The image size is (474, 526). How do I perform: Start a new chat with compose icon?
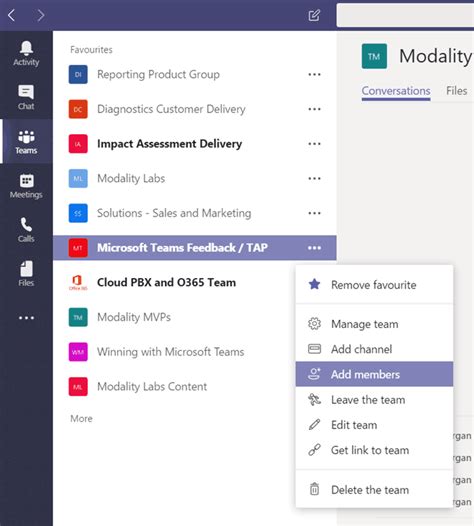click(314, 15)
